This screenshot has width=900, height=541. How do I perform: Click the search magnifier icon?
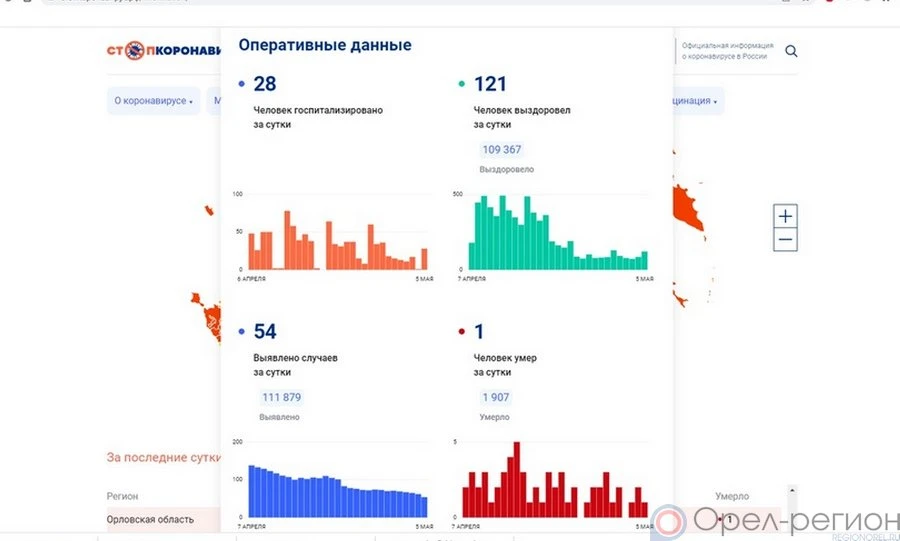tap(791, 52)
